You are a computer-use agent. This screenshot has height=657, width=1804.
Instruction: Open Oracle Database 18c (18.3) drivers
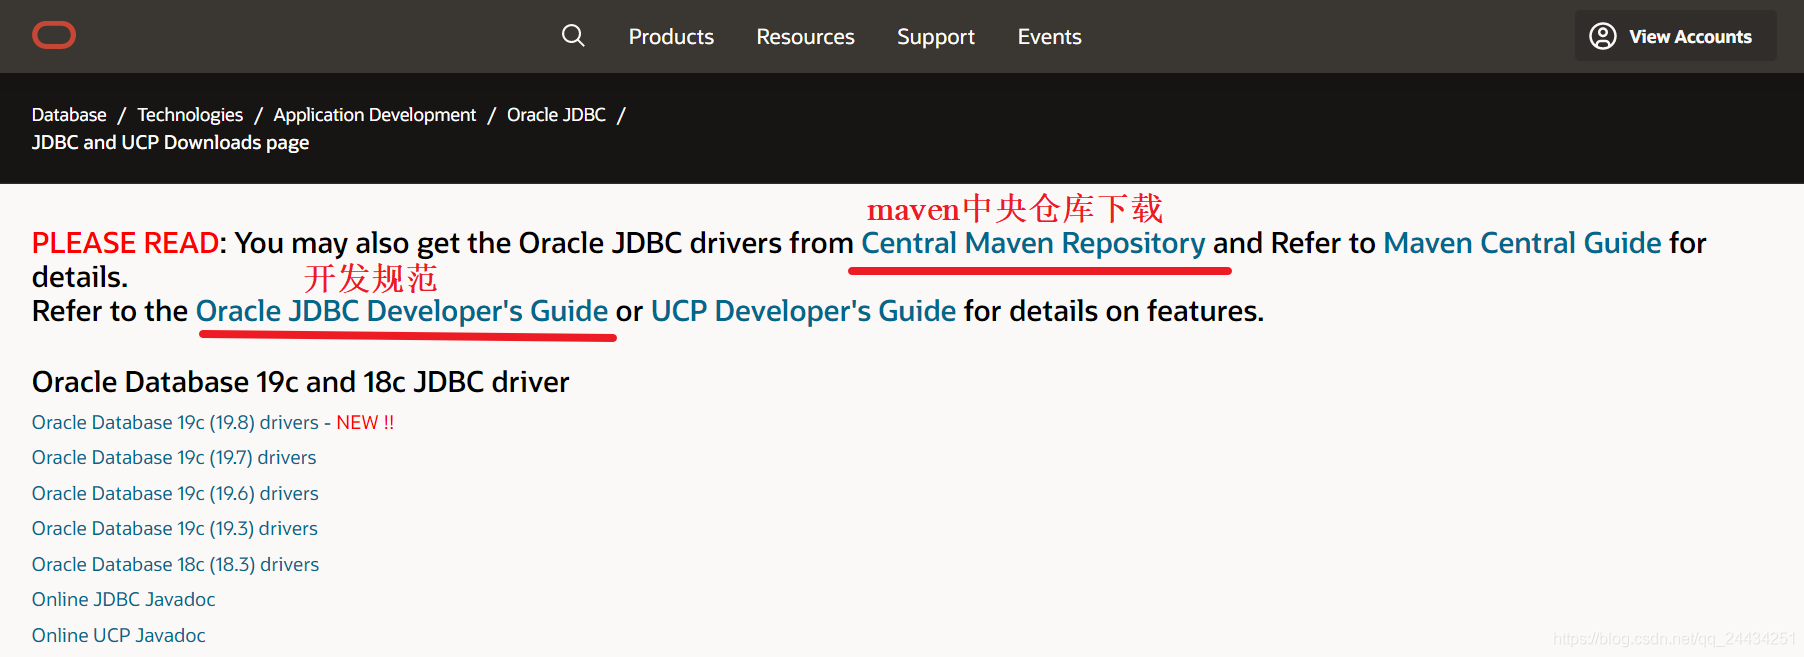pos(175,565)
